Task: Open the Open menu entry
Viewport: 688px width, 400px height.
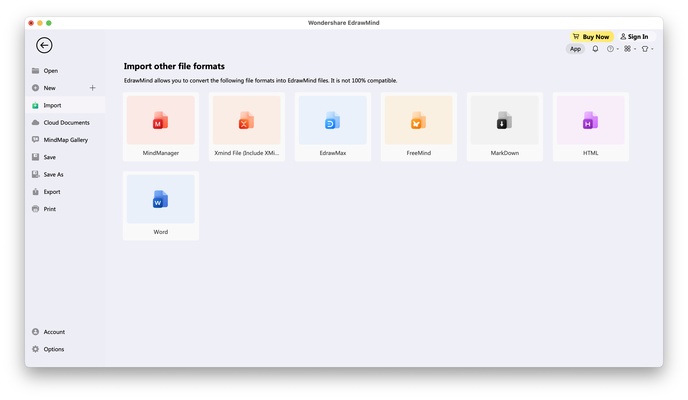Action: point(65,71)
